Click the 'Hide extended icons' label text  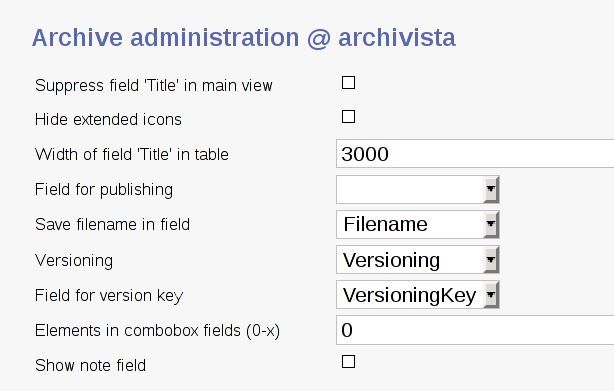pyautogui.click(x=108, y=119)
